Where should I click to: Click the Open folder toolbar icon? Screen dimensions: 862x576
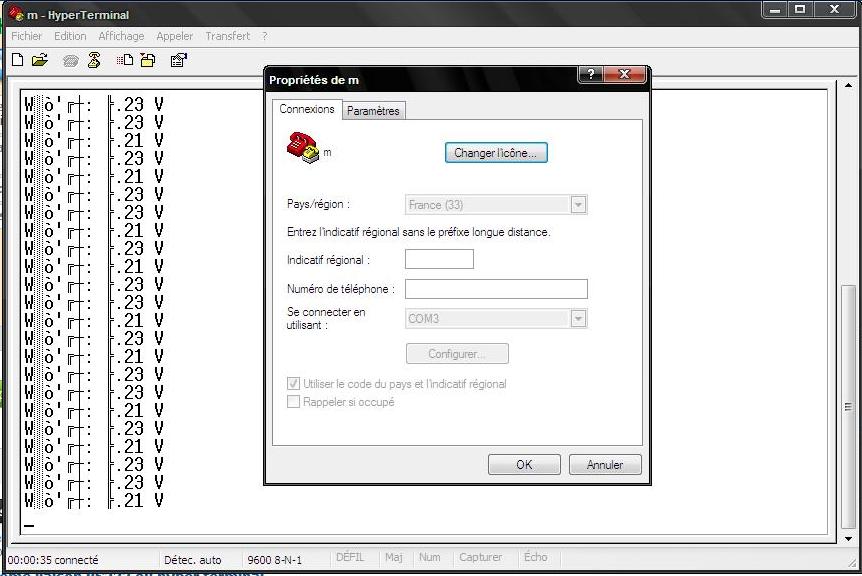[40, 60]
